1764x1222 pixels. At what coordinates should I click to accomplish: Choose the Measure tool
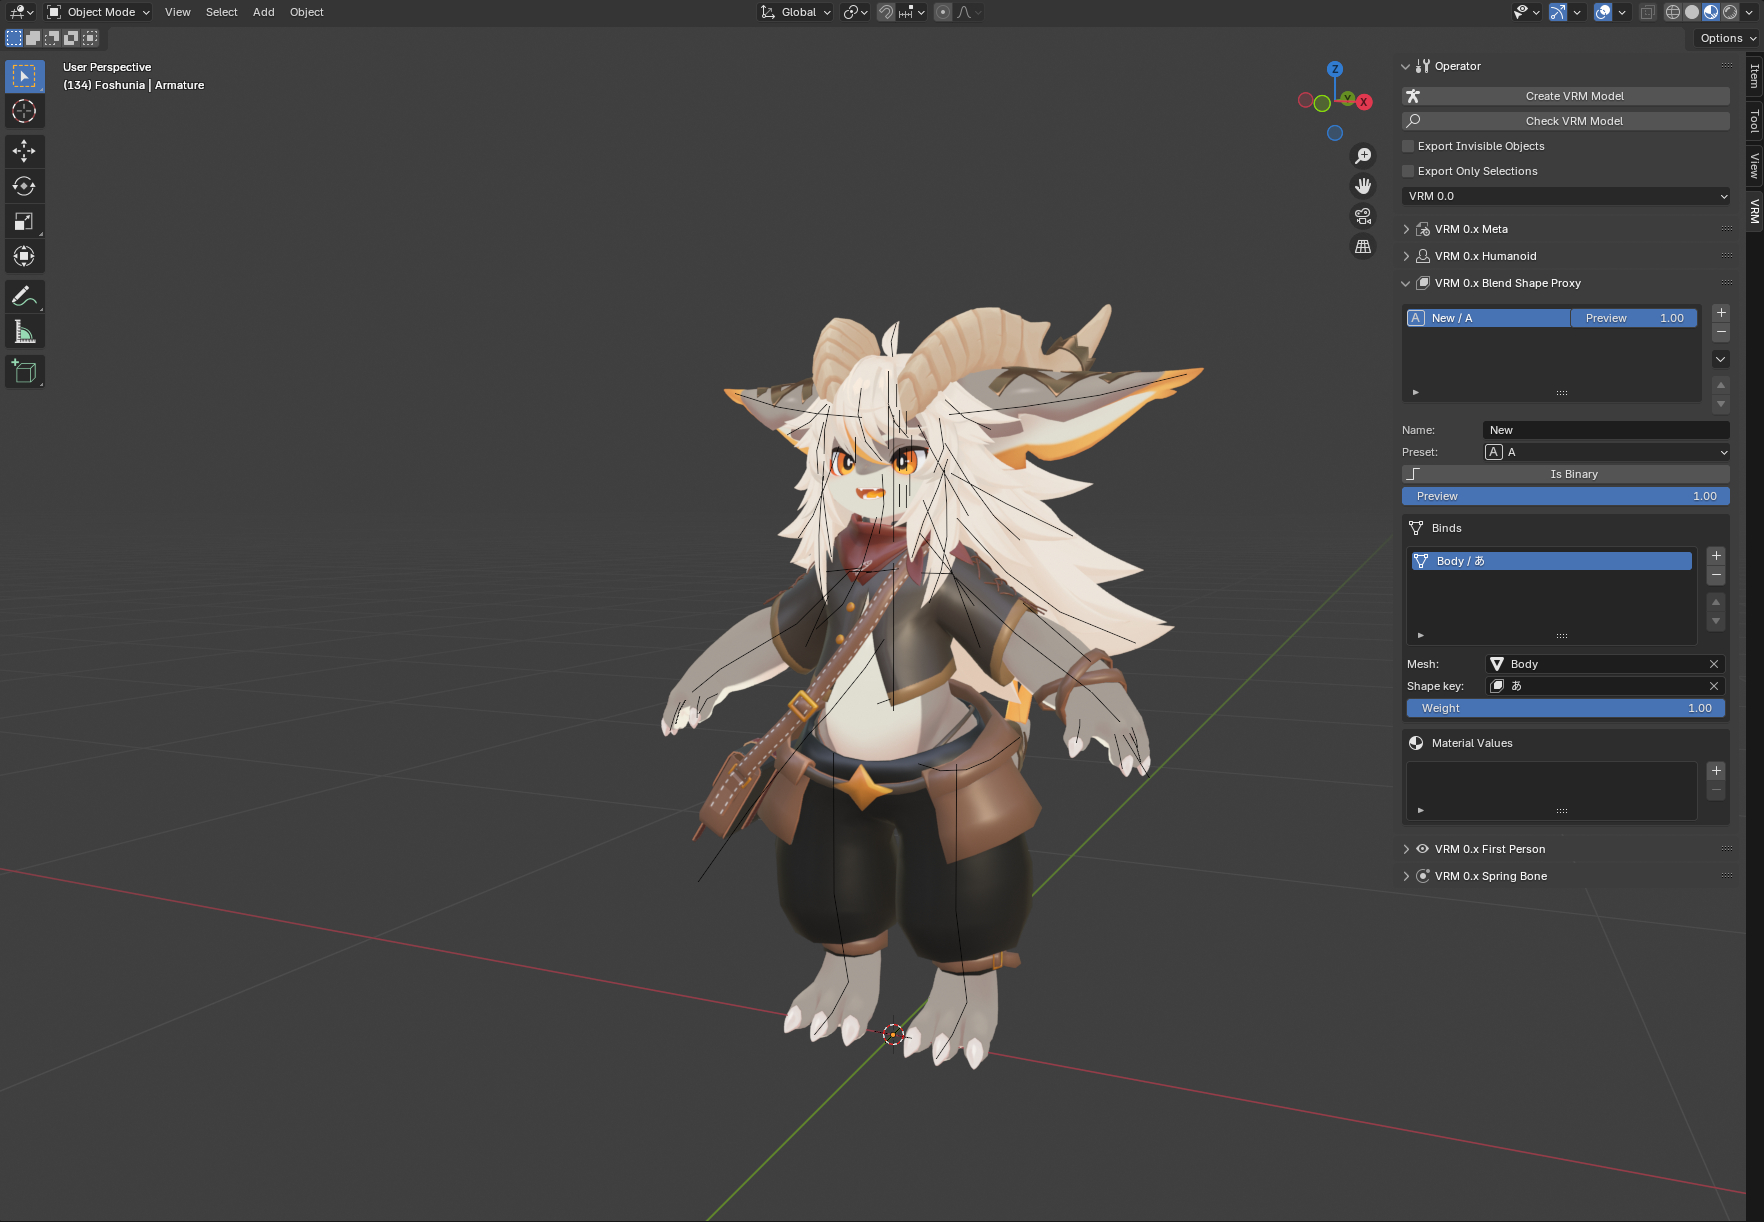[x=24, y=332]
